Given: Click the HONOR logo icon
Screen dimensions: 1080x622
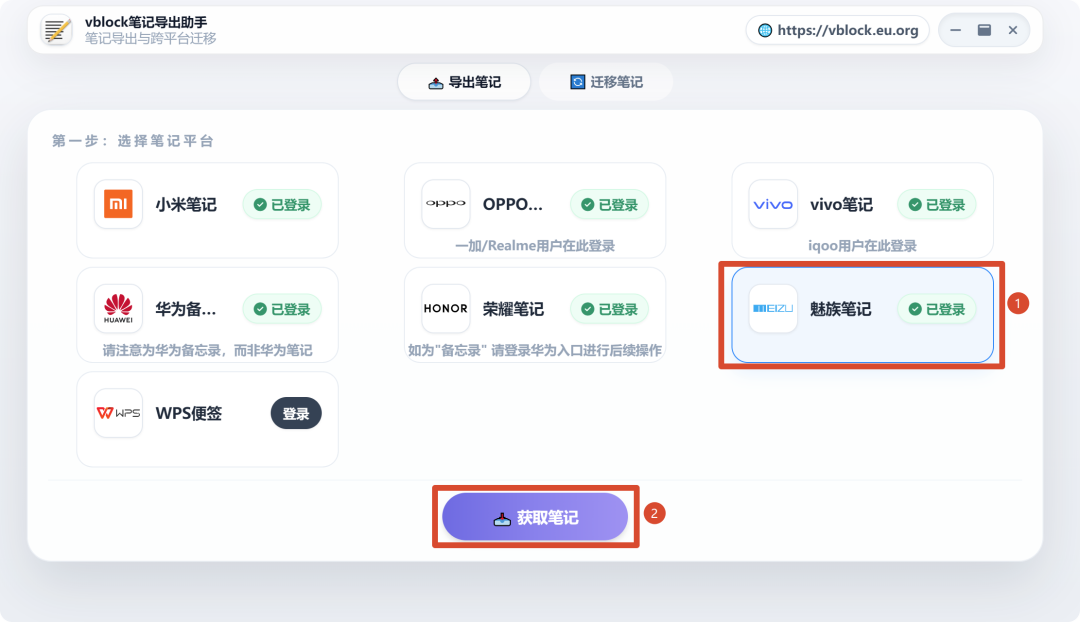Looking at the screenshot, I should 446,309.
